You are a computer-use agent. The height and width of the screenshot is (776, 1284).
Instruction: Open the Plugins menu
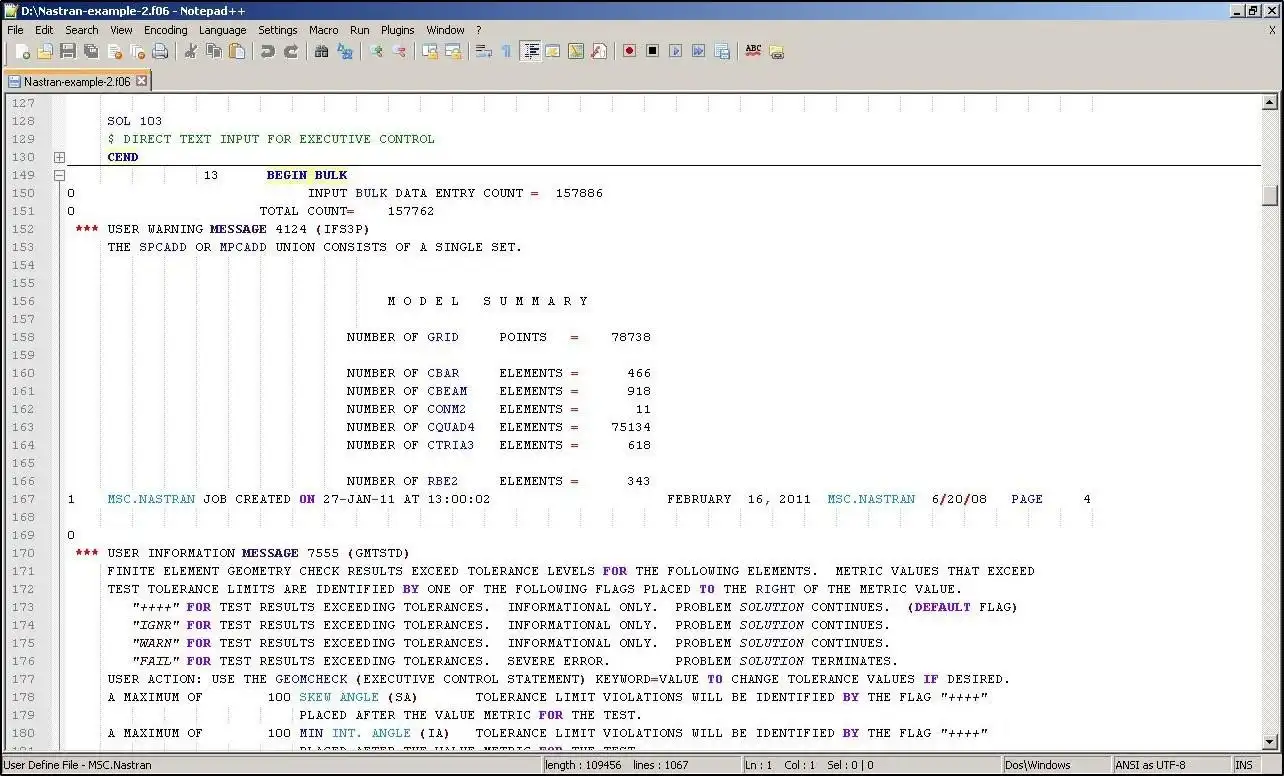pyautogui.click(x=398, y=30)
